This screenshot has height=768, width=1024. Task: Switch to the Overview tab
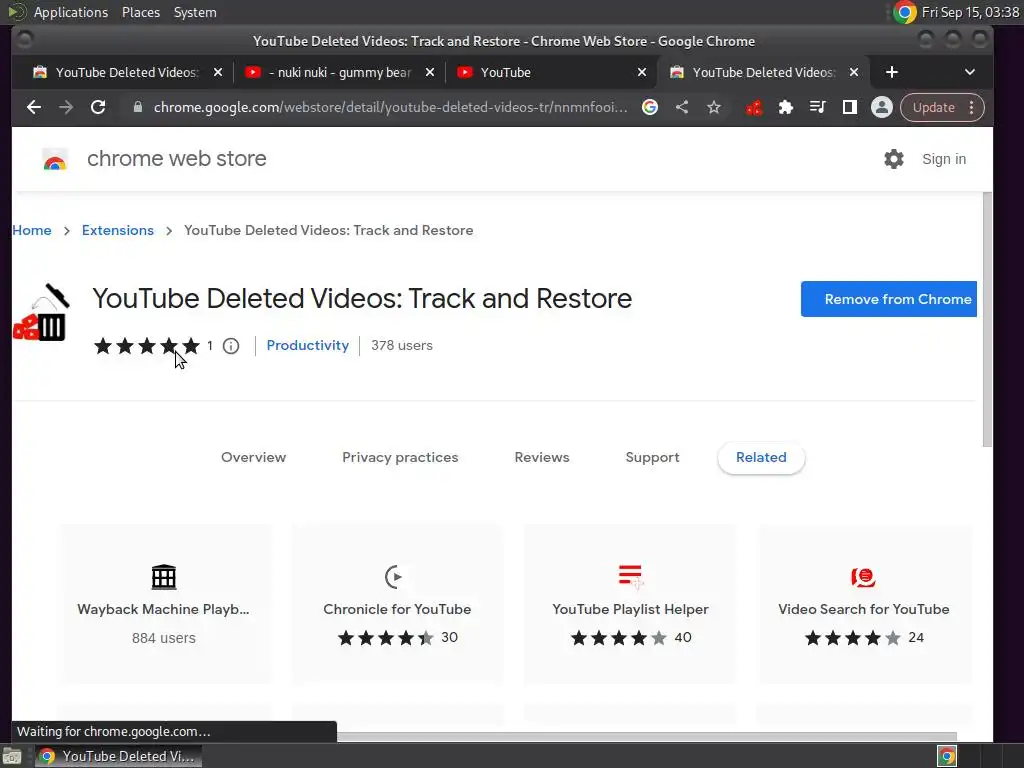pos(253,457)
